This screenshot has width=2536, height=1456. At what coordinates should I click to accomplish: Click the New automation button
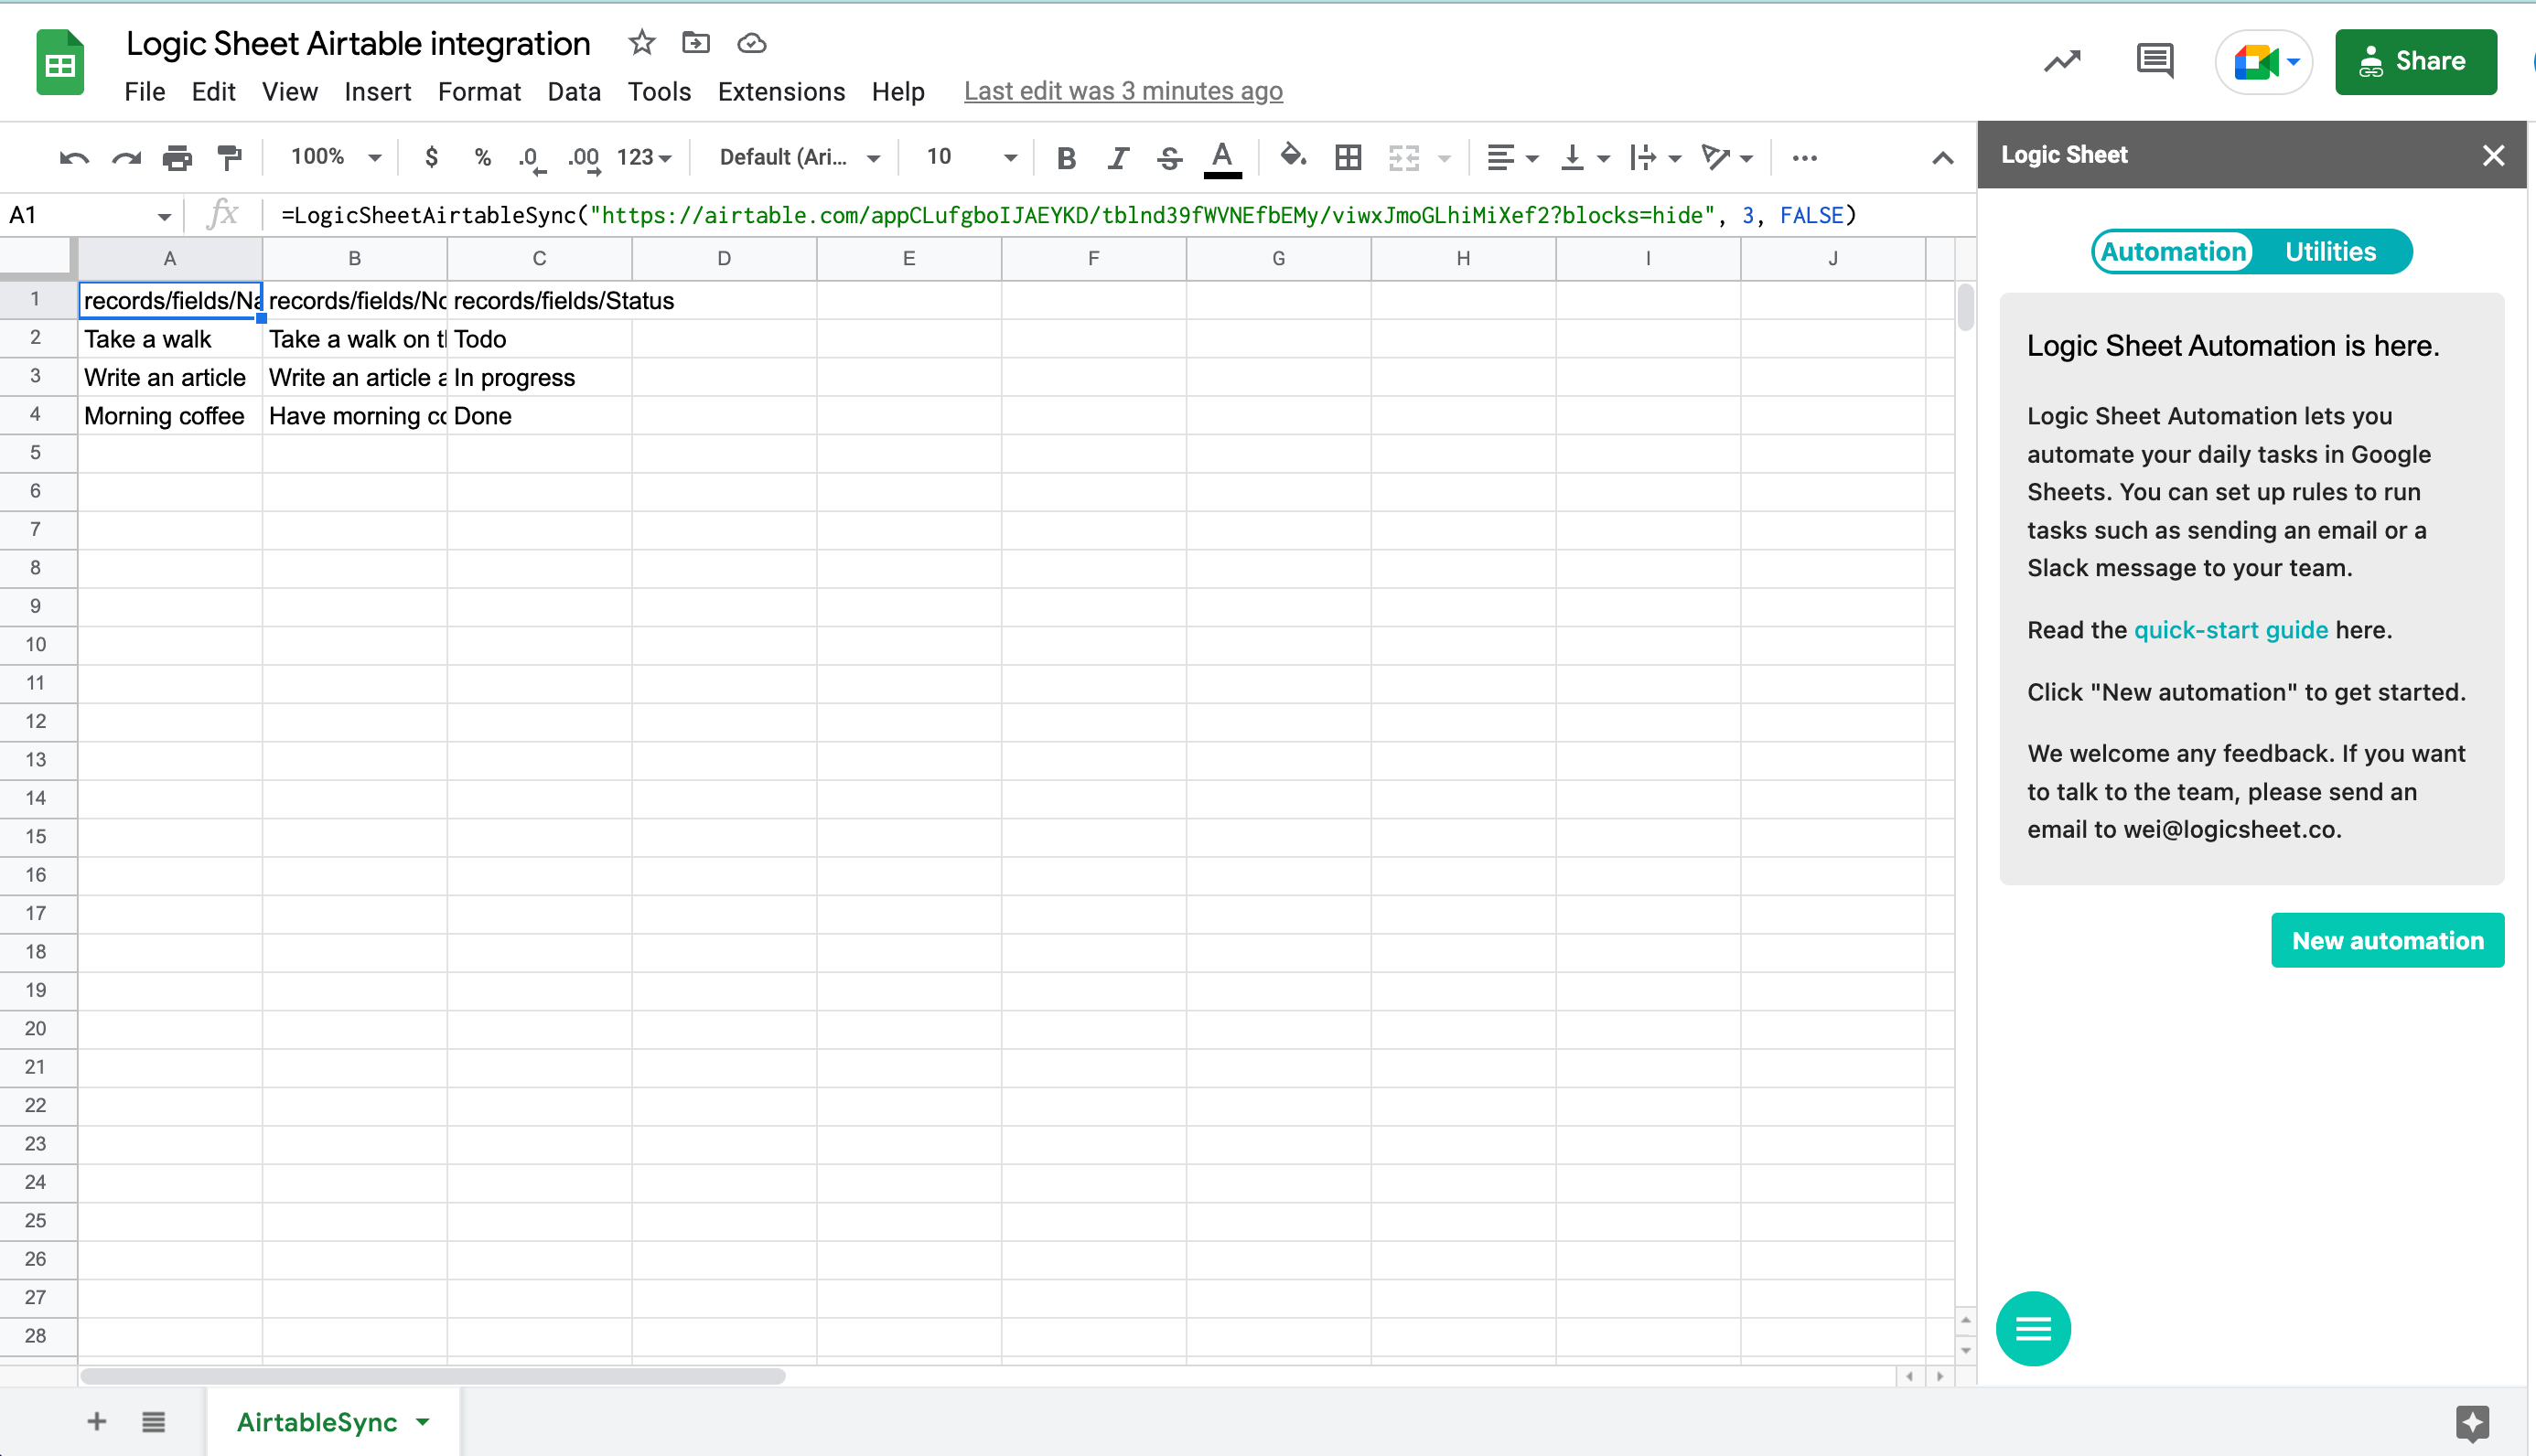point(2387,940)
